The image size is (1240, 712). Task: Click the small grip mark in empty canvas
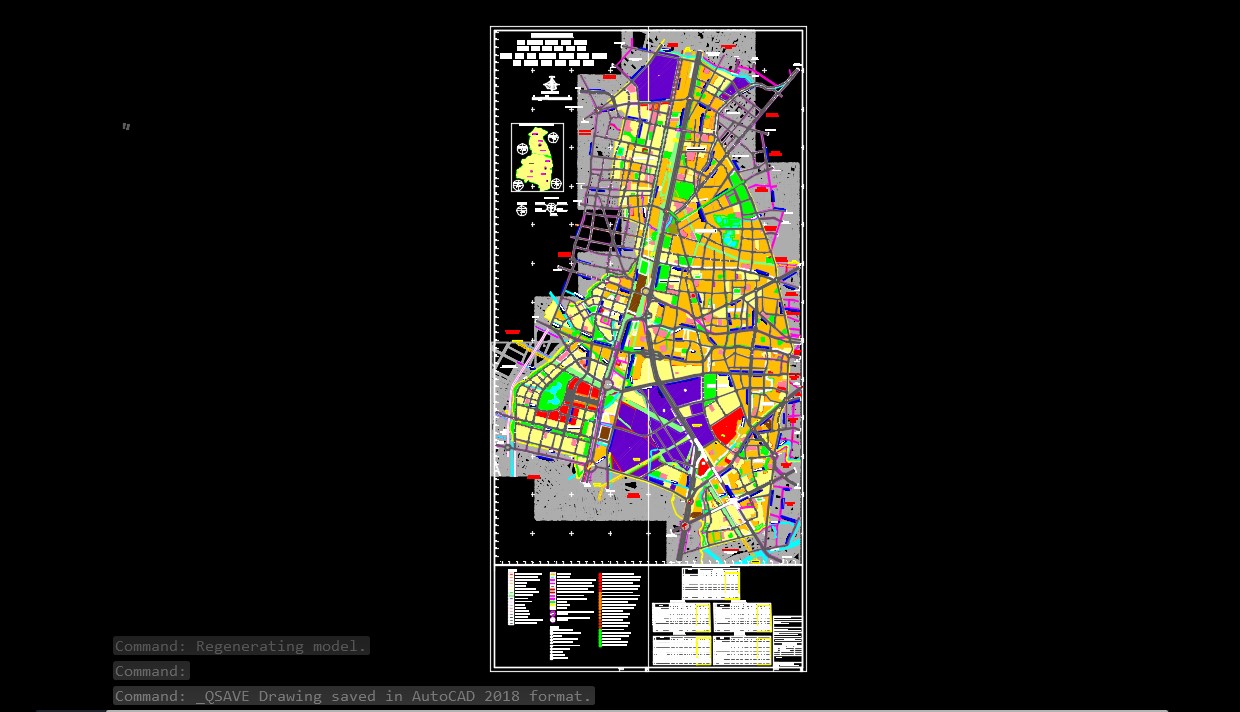tap(126, 126)
